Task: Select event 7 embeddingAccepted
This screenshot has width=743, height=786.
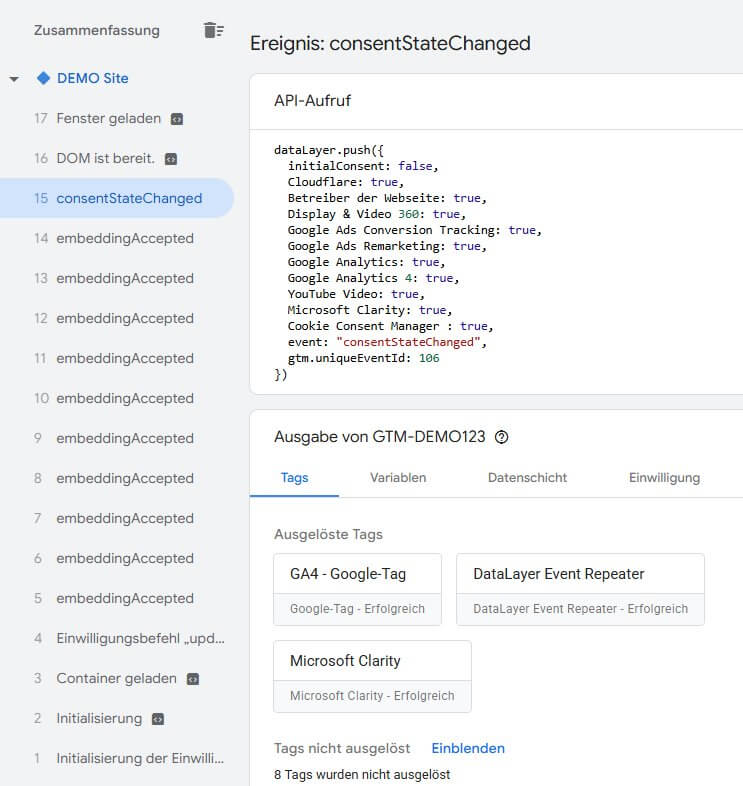Action: tap(117, 518)
